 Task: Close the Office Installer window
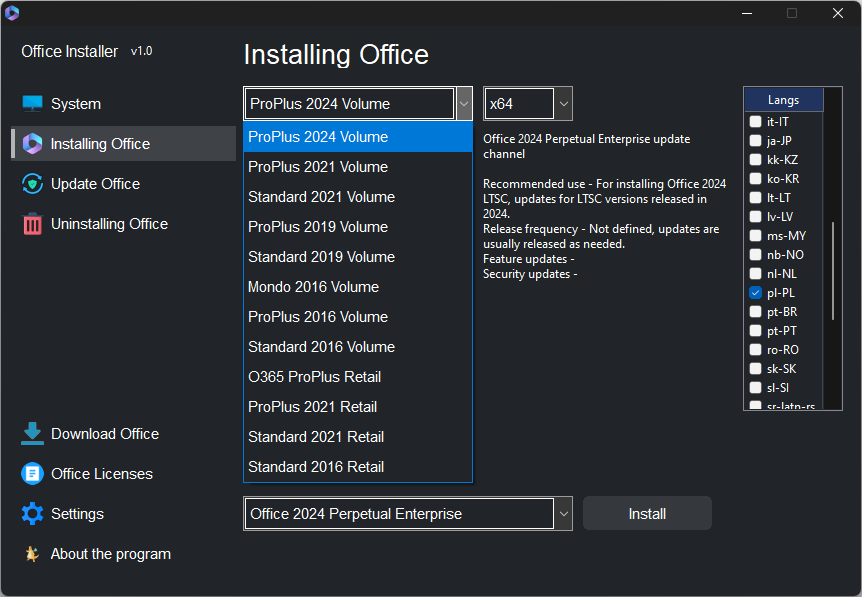(837, 13)
